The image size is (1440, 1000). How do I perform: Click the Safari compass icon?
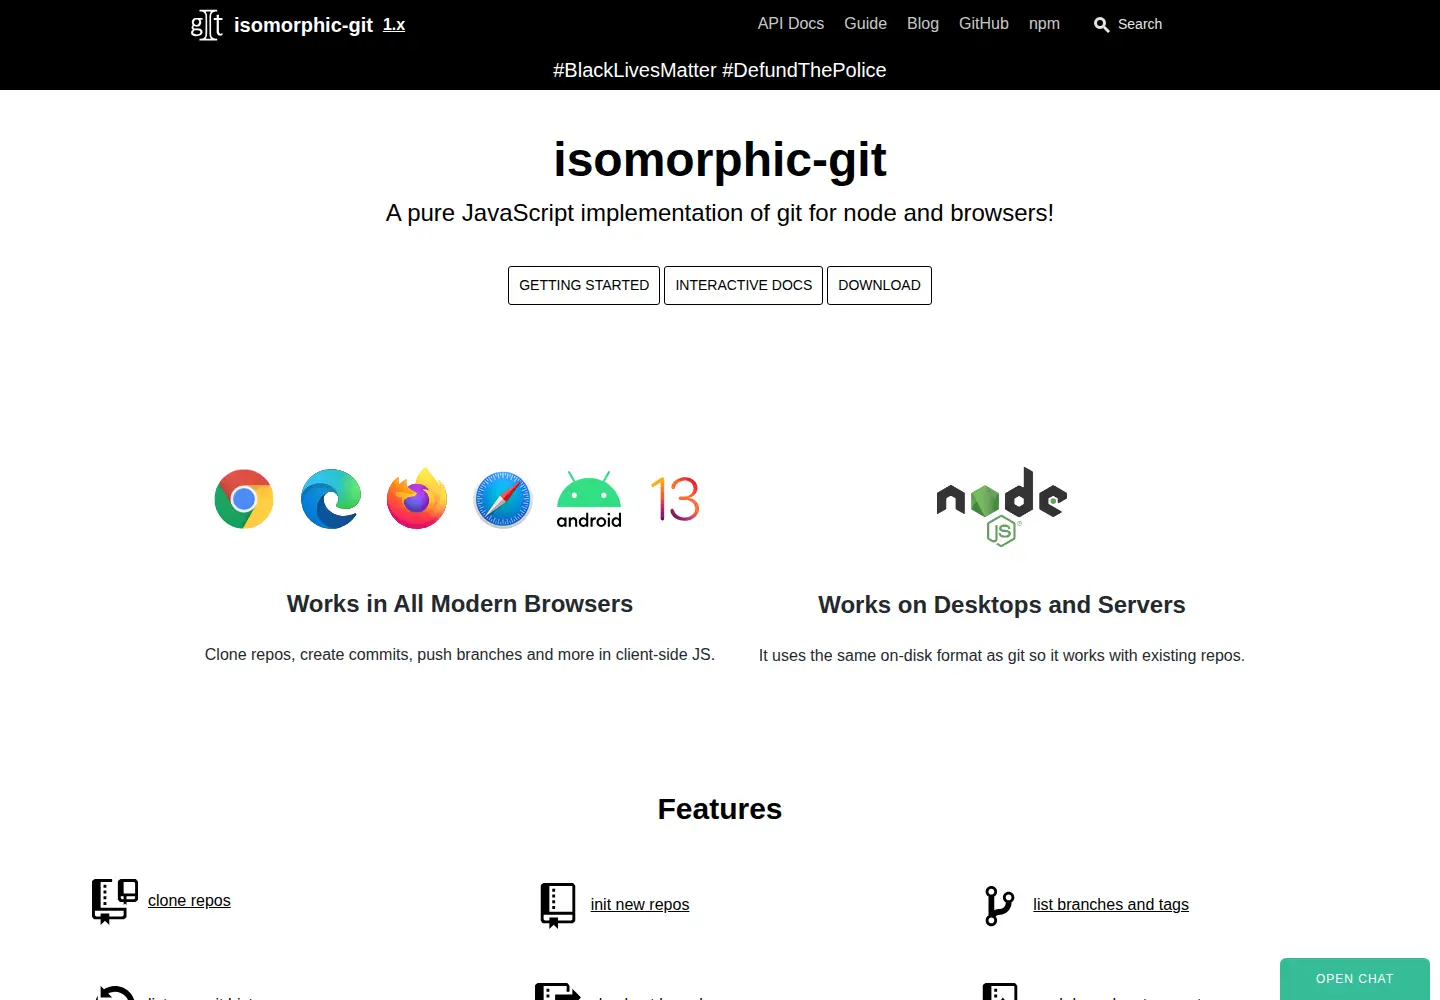[x=503, y=499]
